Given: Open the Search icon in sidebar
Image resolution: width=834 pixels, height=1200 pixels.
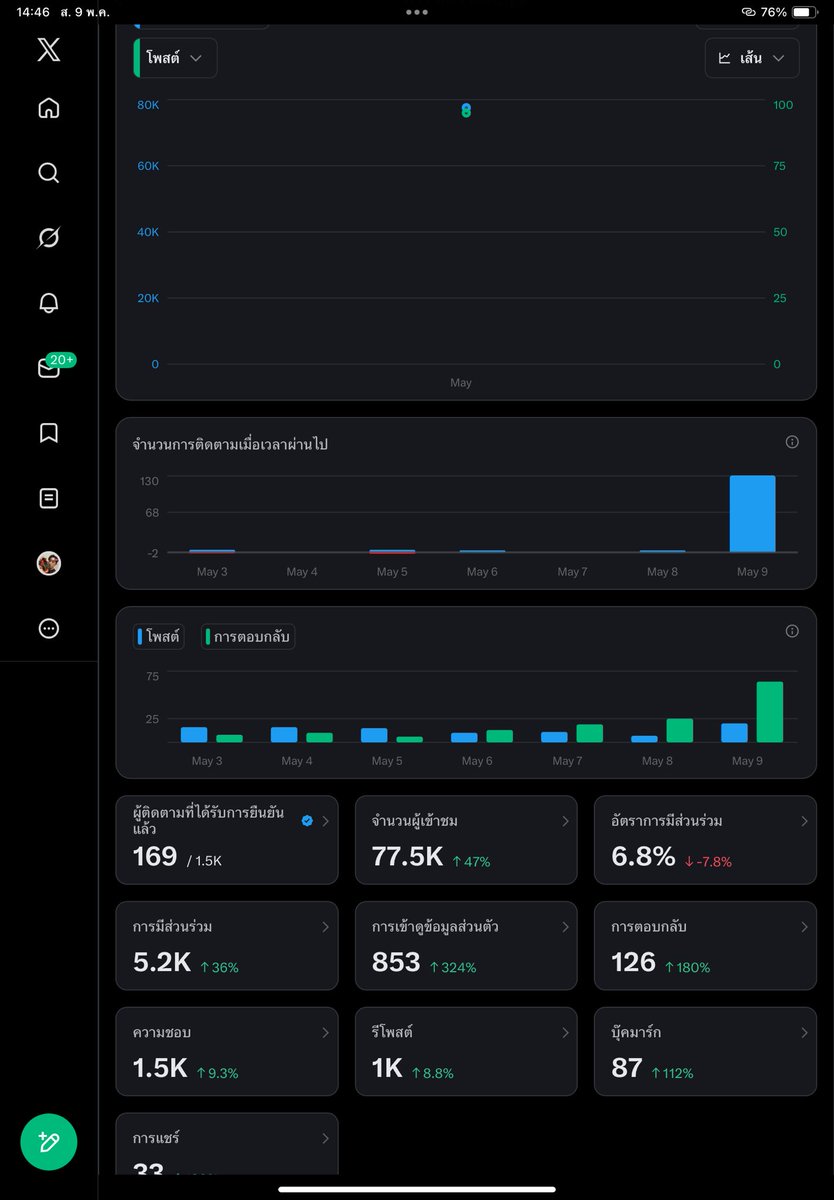Looking at the screenshot, I should click(x=48, y=173).
